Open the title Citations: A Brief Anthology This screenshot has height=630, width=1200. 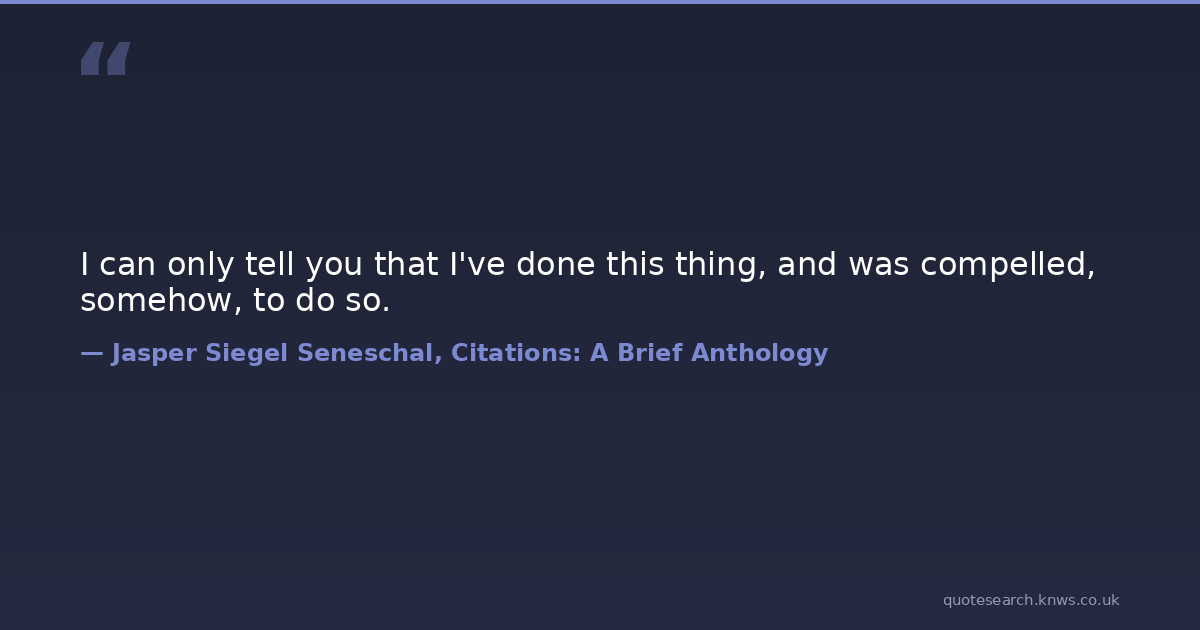(x=639, y=353)
